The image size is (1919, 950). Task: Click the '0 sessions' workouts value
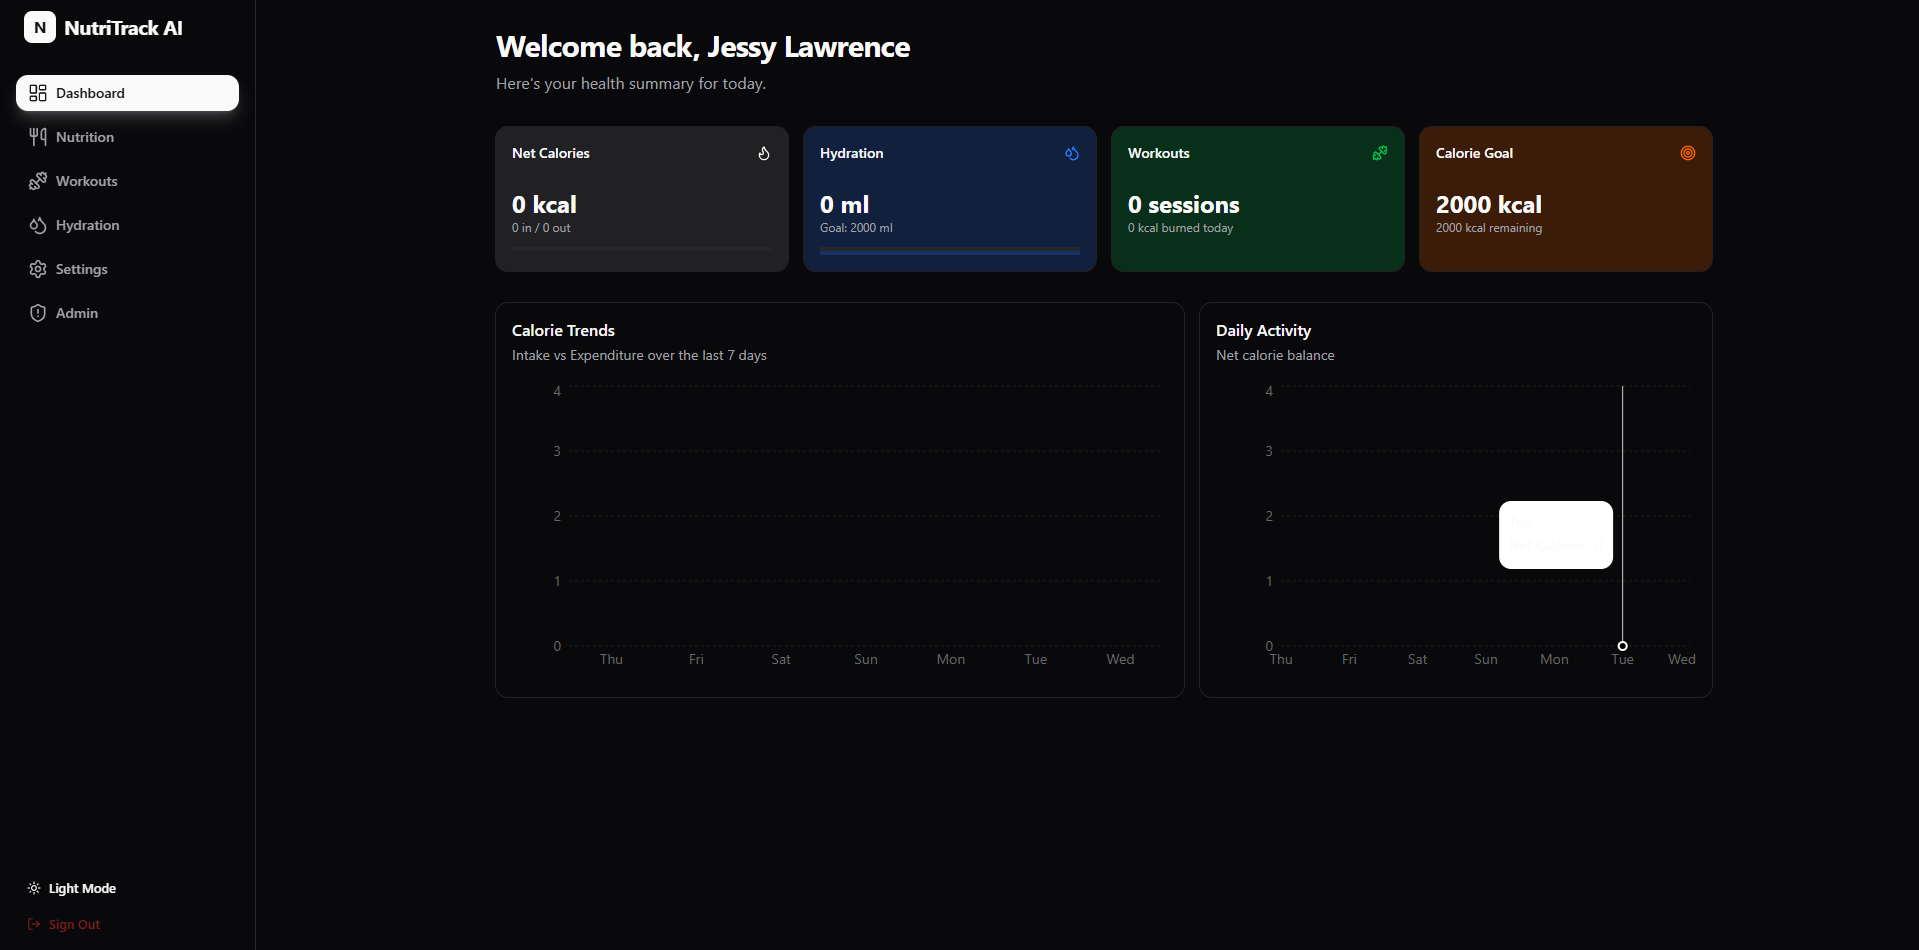tap(1183, 205)
